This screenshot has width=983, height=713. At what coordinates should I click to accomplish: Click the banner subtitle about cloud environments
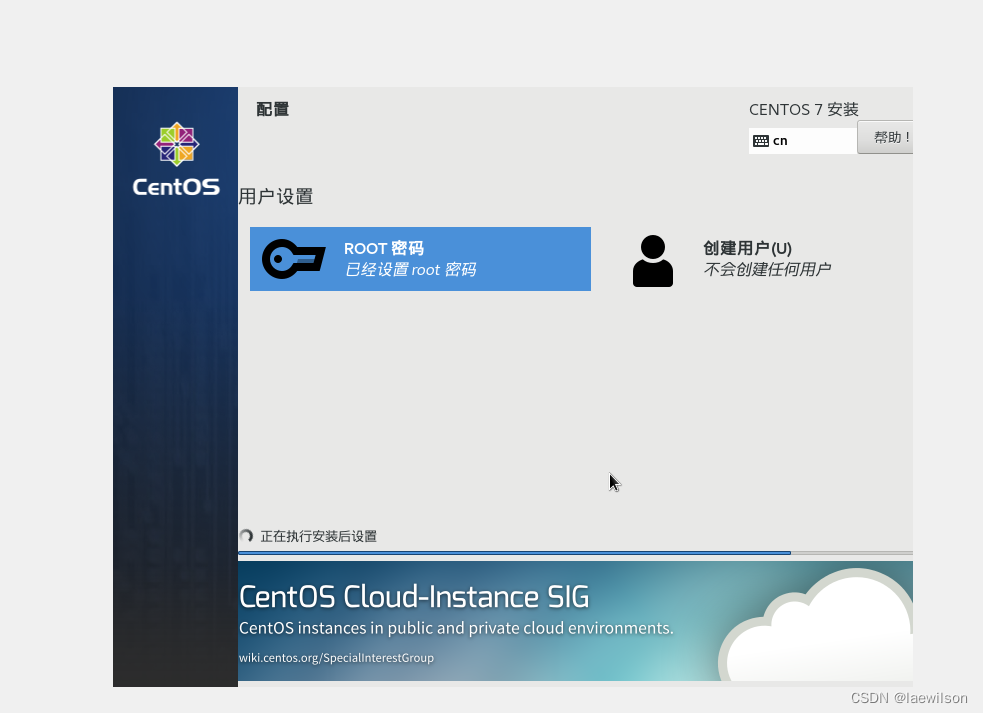pyautogui.click(x=456, y=628)
